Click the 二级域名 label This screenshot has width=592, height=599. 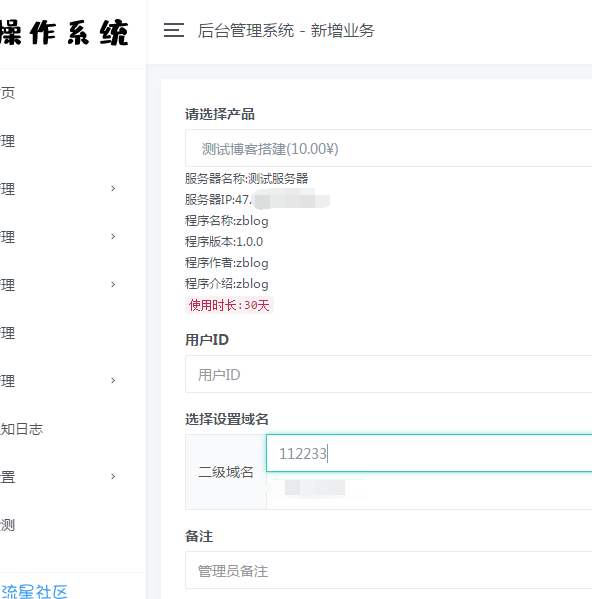[x=225, y=472]
